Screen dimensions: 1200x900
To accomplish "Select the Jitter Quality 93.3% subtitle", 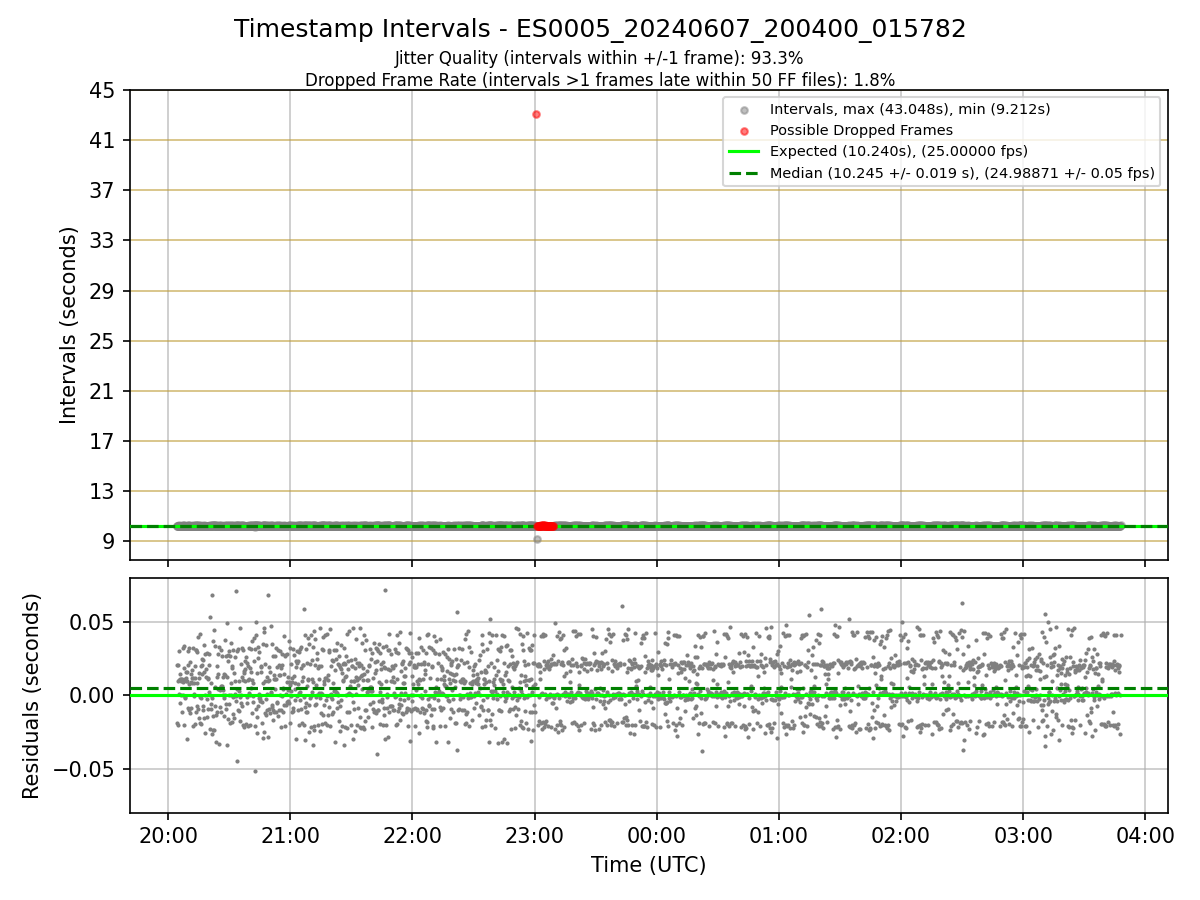I will click(599, 58).
